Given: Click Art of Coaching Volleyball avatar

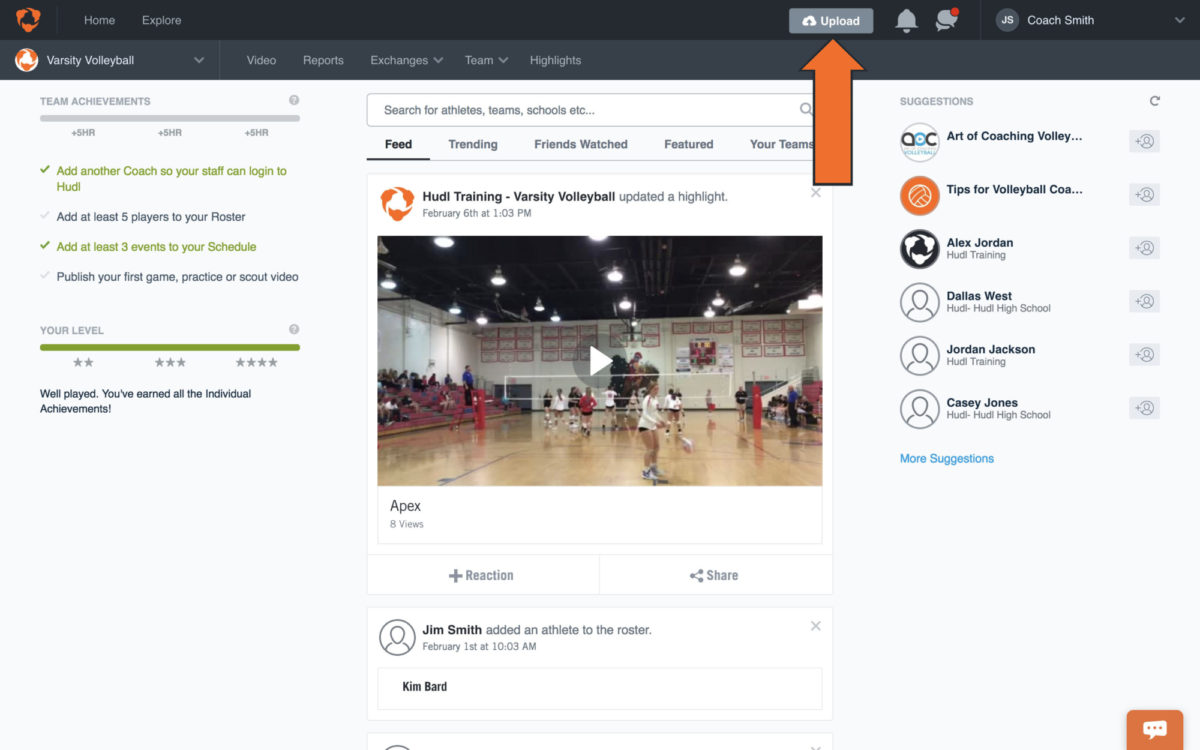Looking at the screenshot, I should tap(920, 142).
